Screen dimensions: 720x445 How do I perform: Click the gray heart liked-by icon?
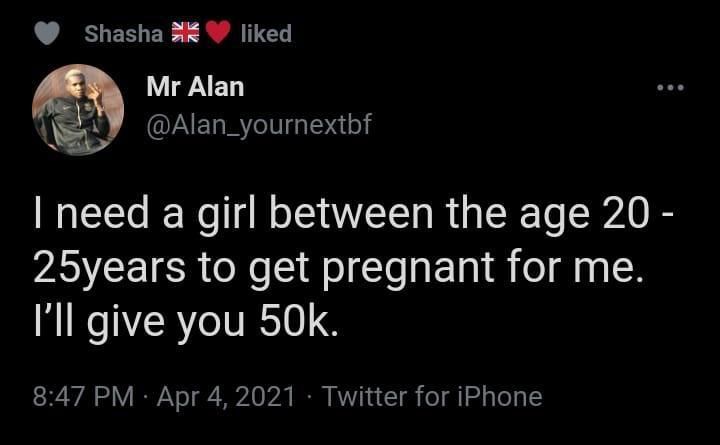48,33
